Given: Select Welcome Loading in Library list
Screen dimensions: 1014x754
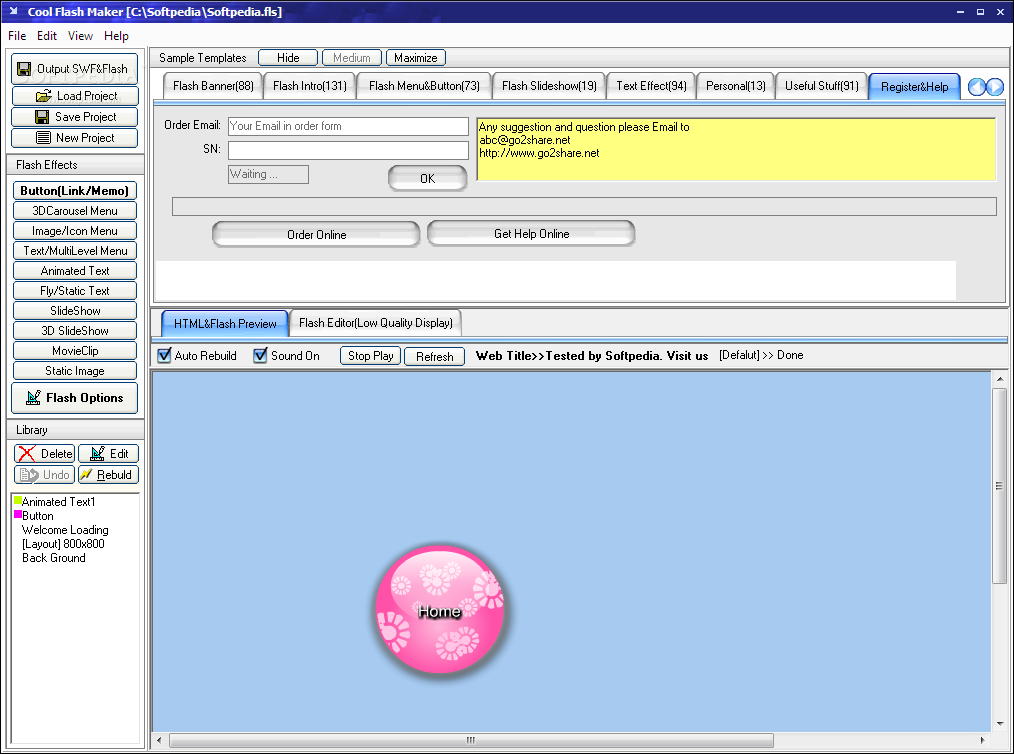Looking at the screenshot, I should [65, 530].
